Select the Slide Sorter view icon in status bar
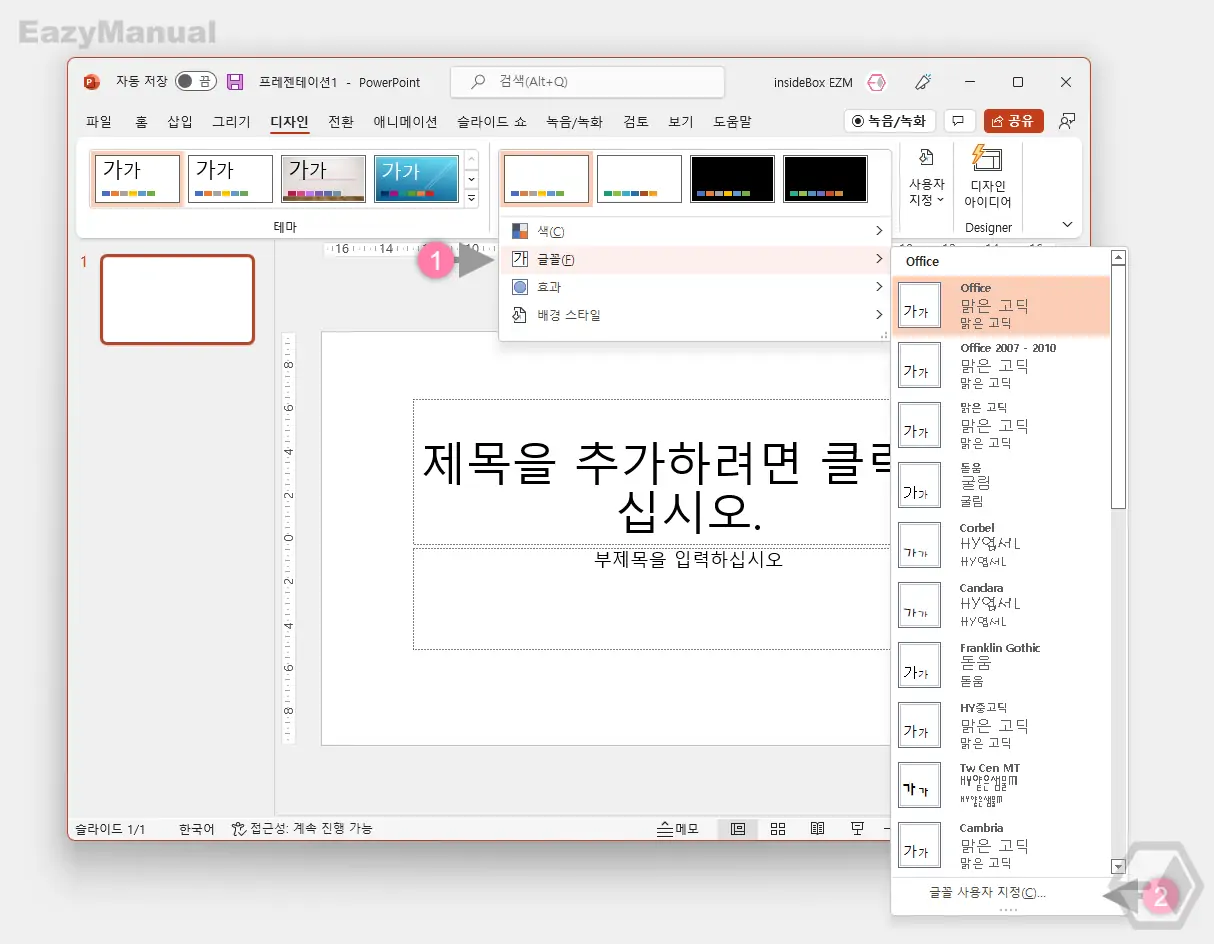This screenshot has height=944, width=1214. pyautogui.click(x=778, y=828)
